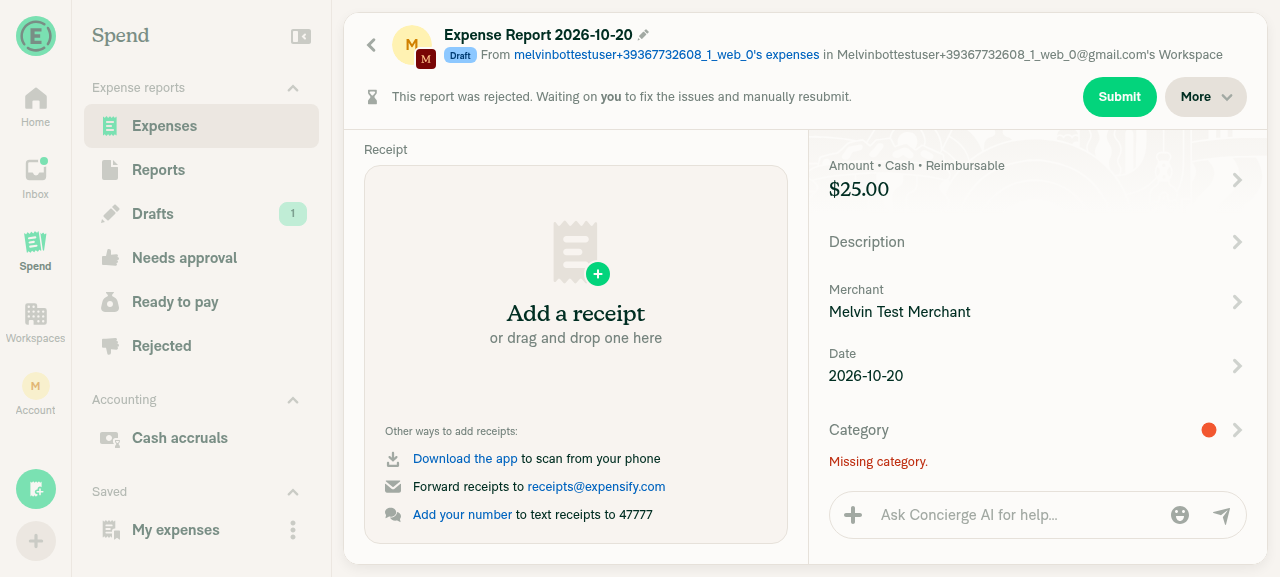Select Drafts in the sidebar
The height and width of the screenshot is (577, 1280).
[x=201, y=214]
